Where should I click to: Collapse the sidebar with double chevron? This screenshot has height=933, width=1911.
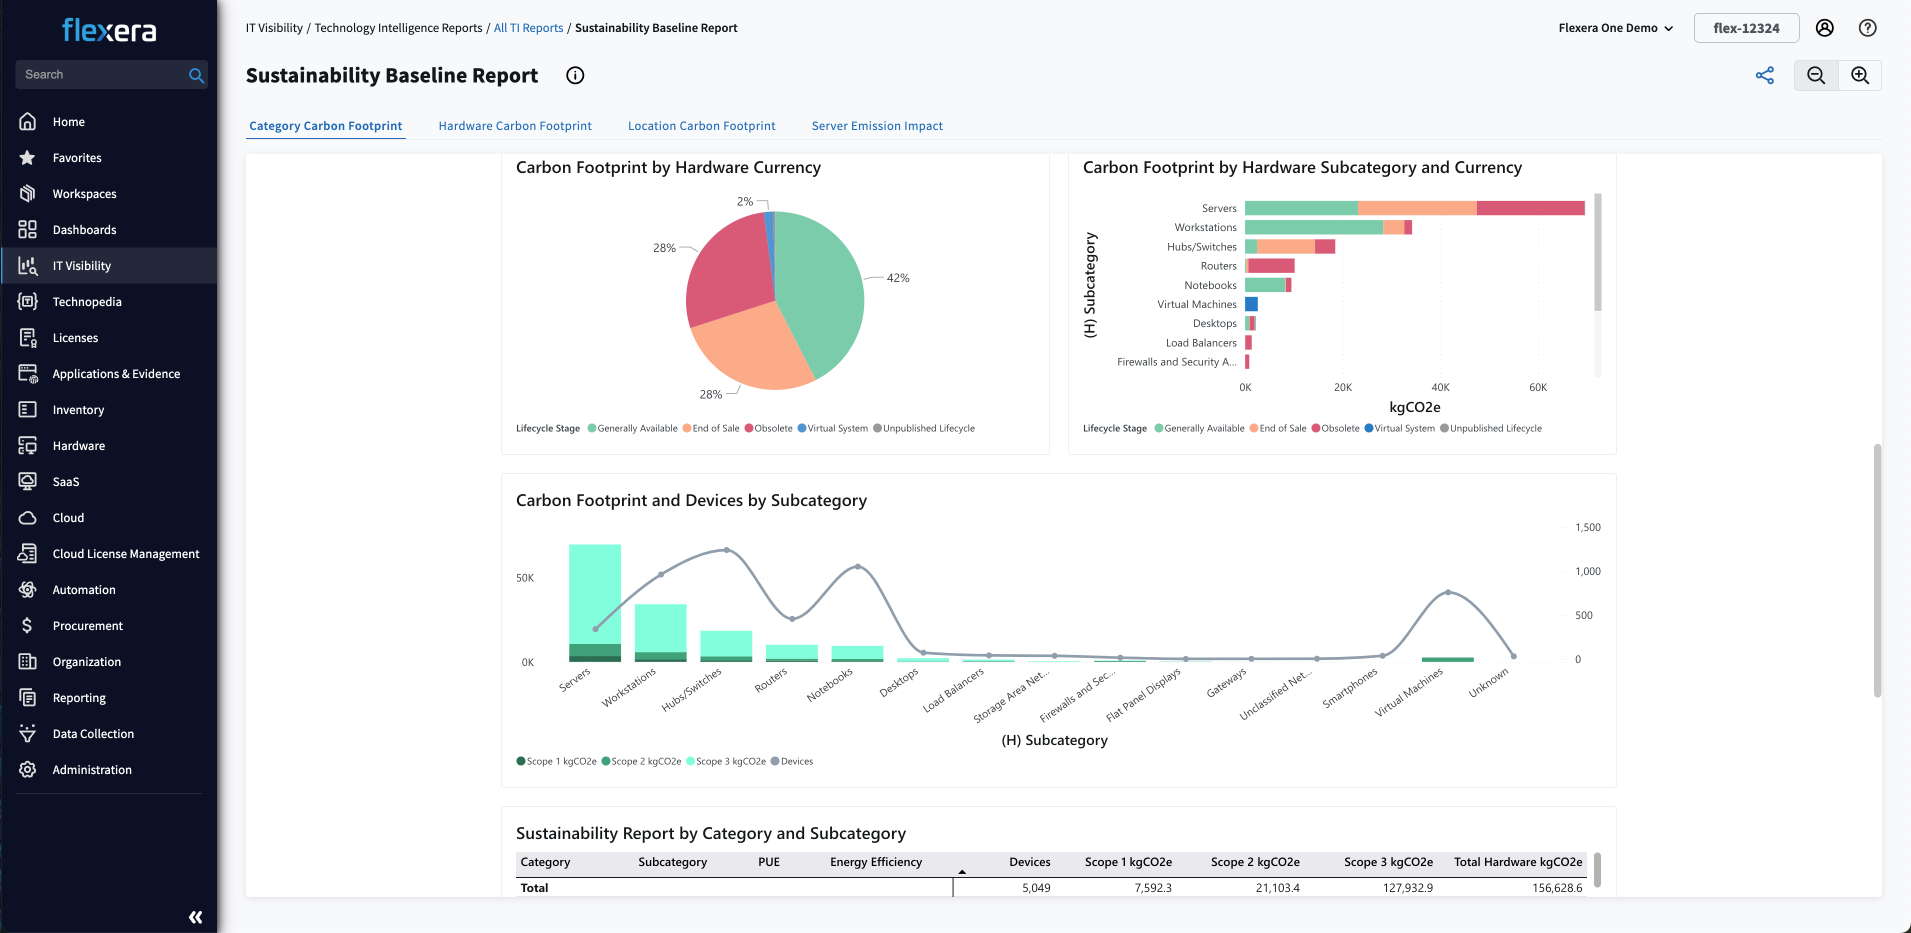195,917
